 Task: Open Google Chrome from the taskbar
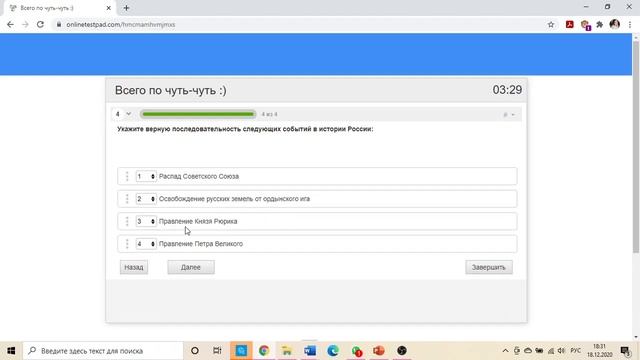click(264, 351)
